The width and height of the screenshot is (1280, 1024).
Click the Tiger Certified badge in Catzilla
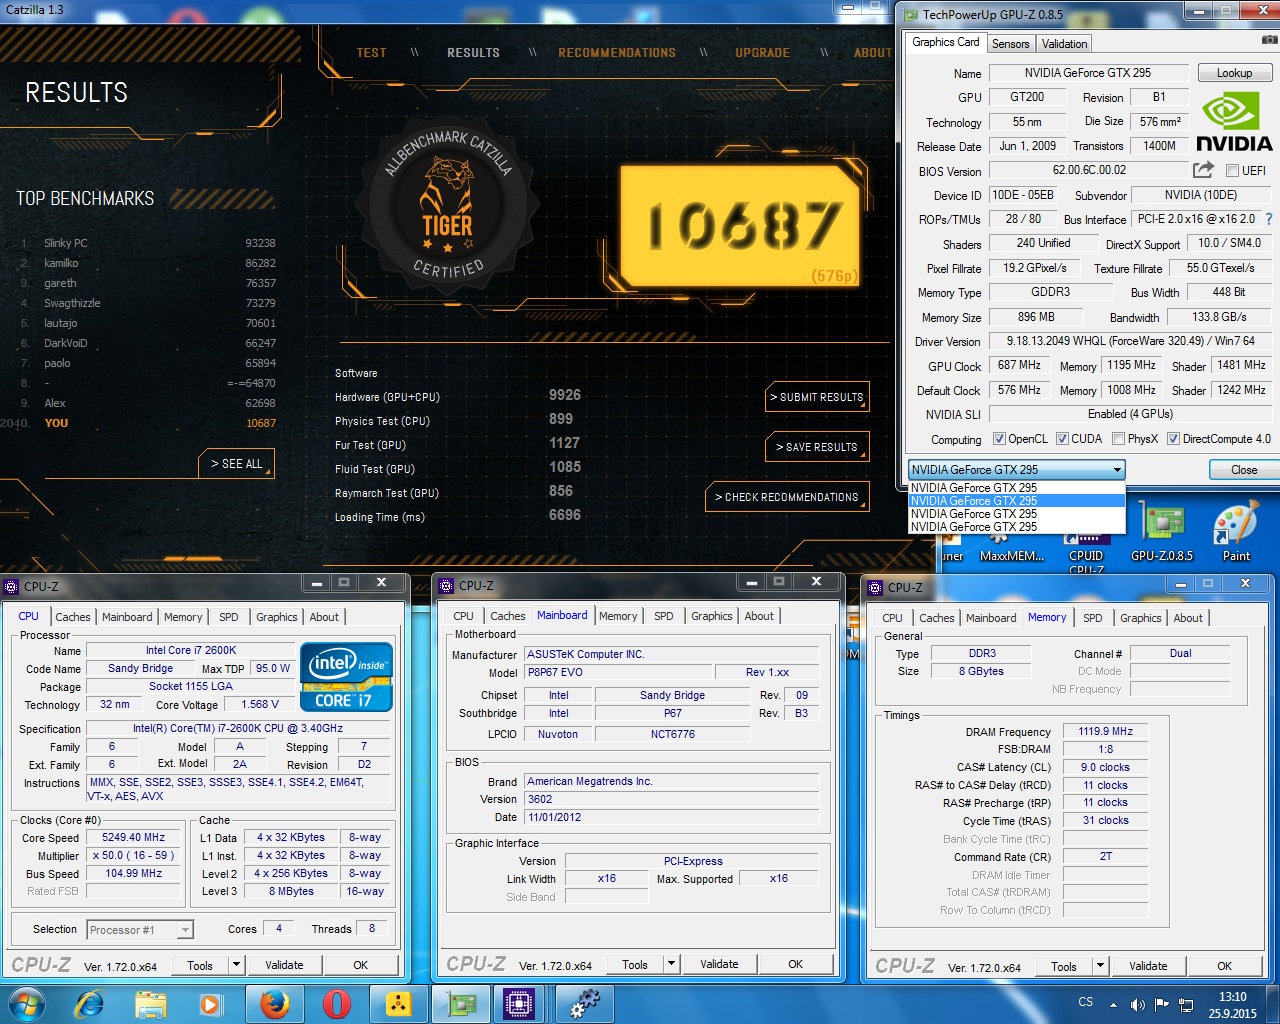coord(447,204)
